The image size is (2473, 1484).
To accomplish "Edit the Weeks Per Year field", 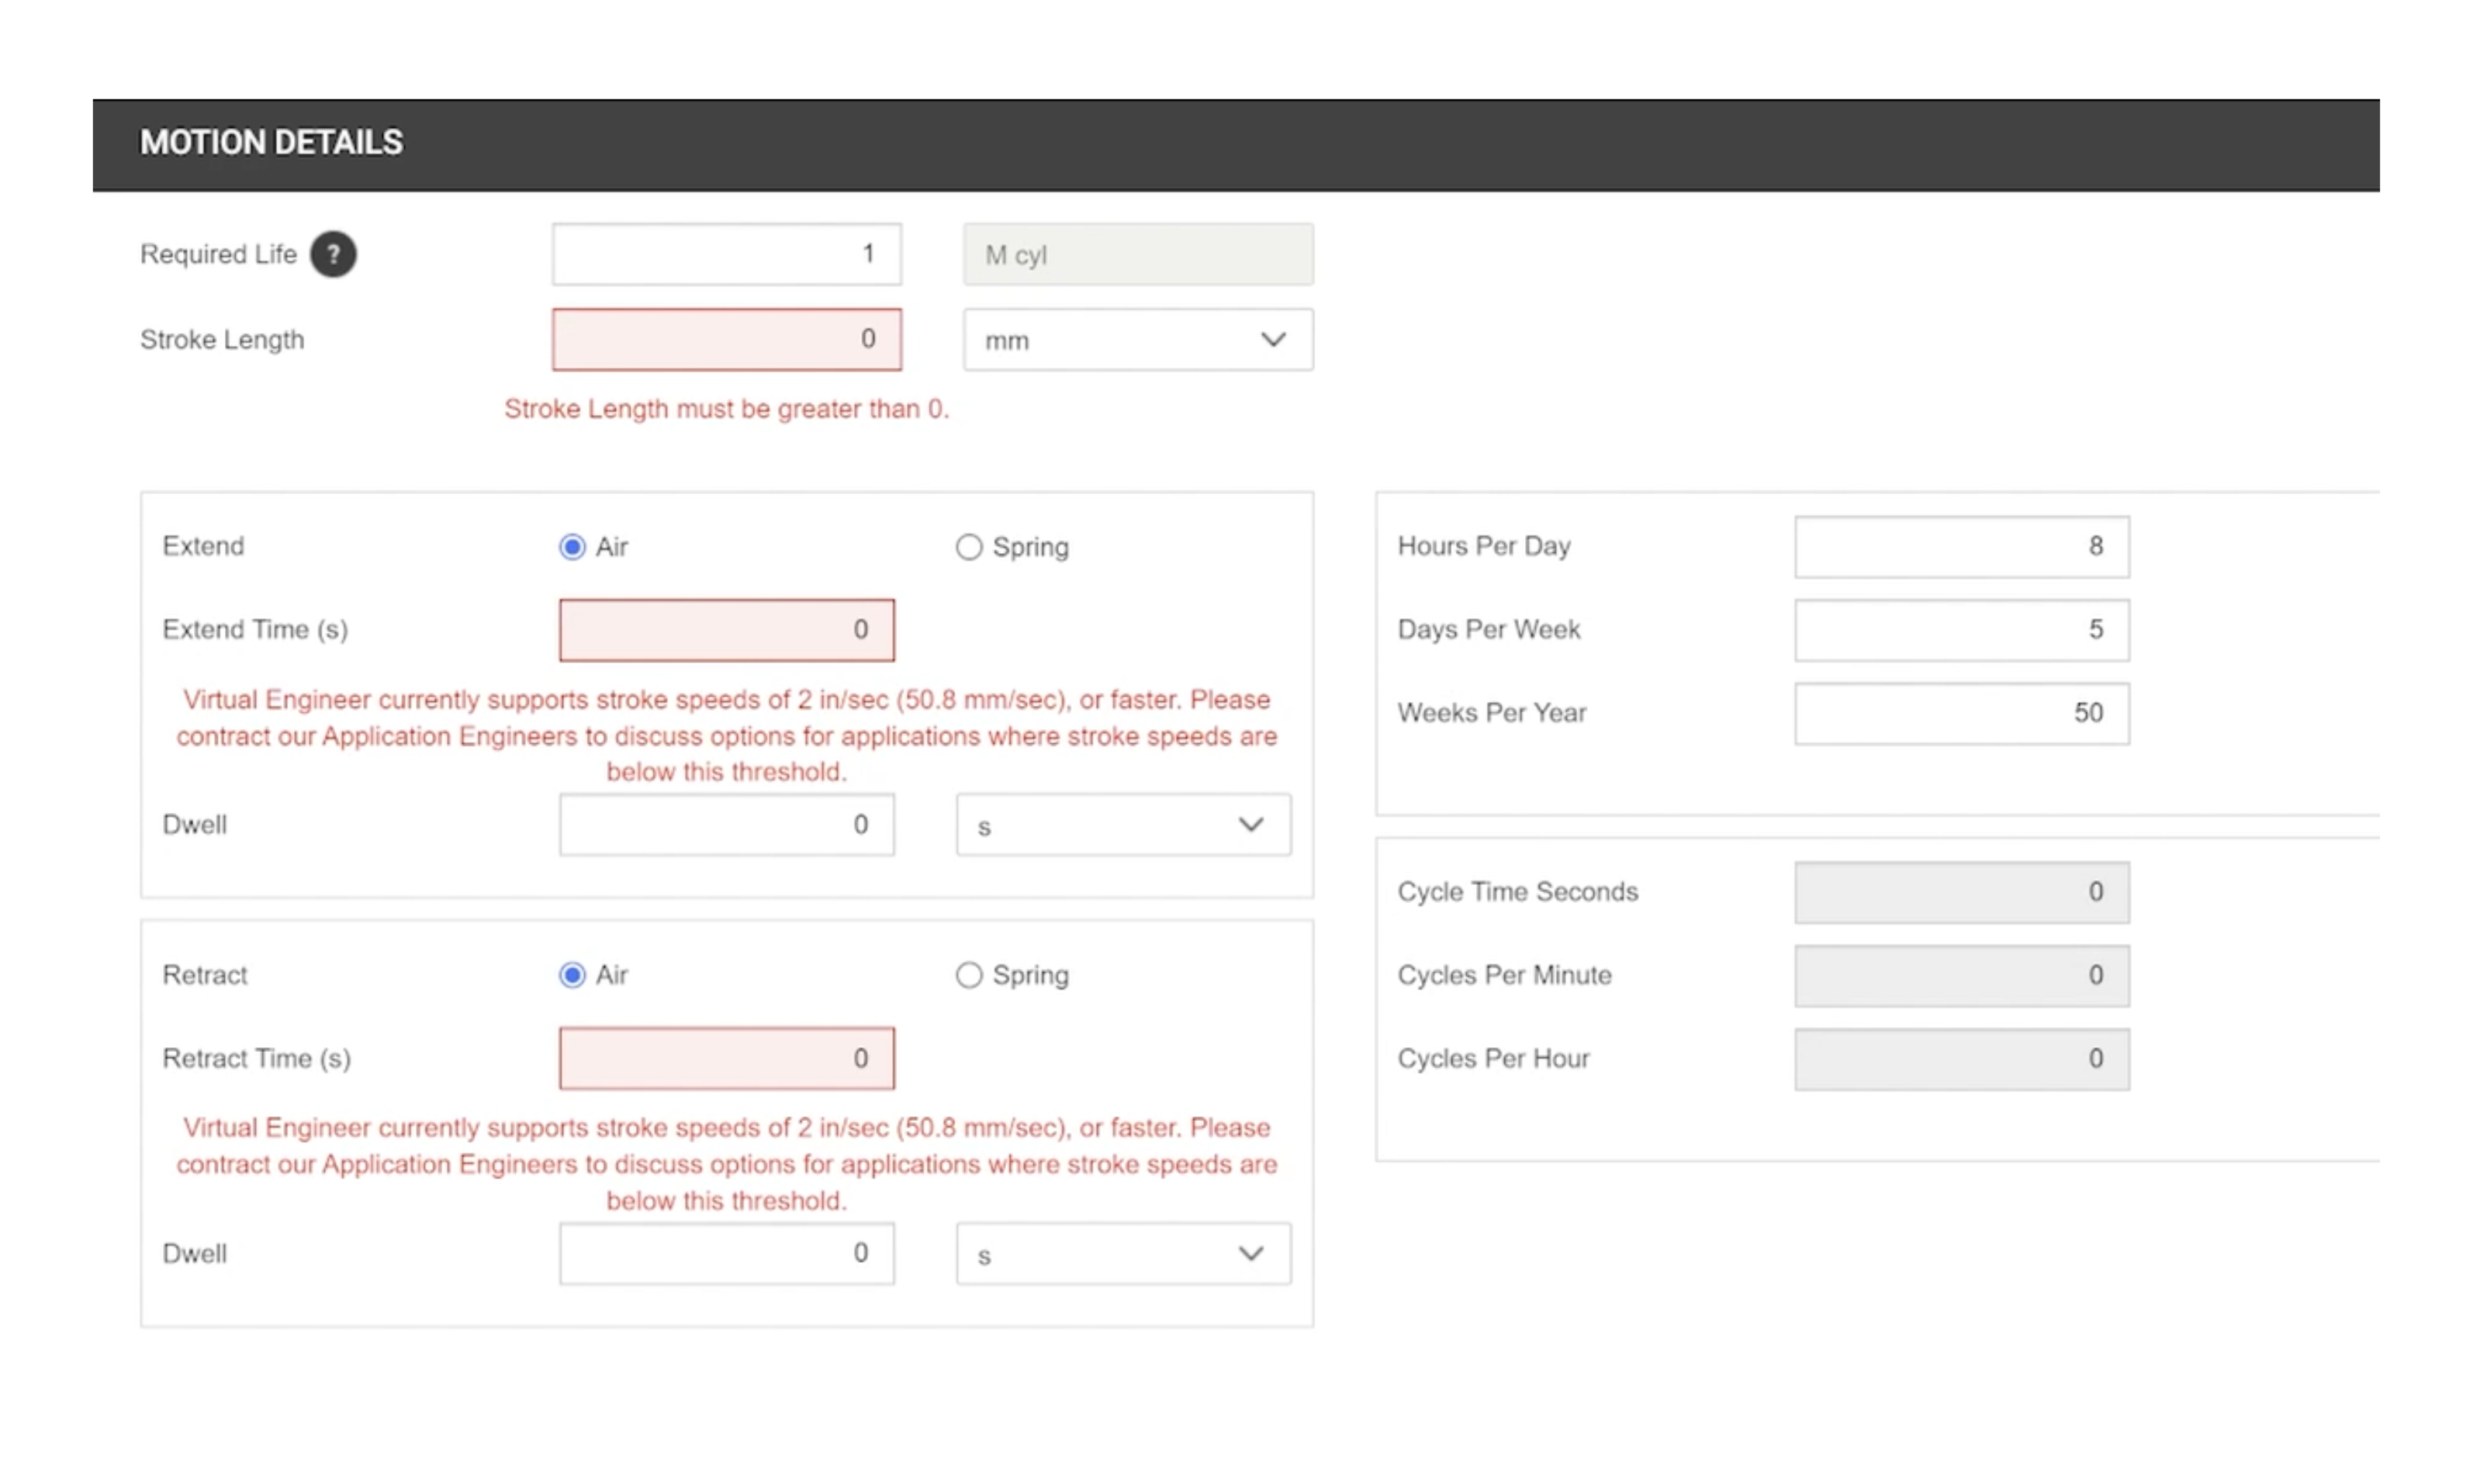I will click(x=1960, y=713).
